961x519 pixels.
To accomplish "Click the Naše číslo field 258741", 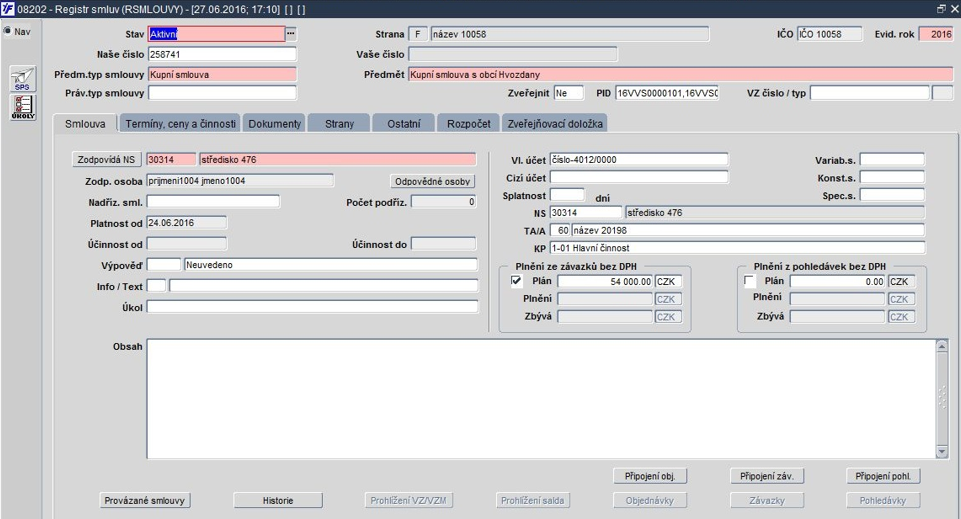I will (222, 55).
